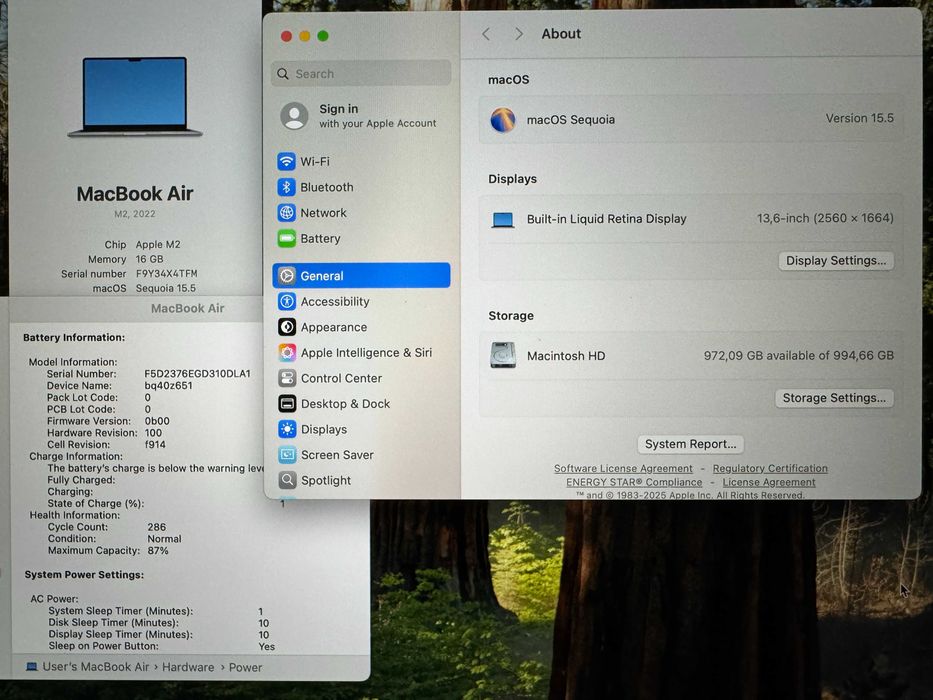The height and width of the screenshot is (700, 933).
Task: Click the Desktop & Dock icon
Action: pos(287,404)
